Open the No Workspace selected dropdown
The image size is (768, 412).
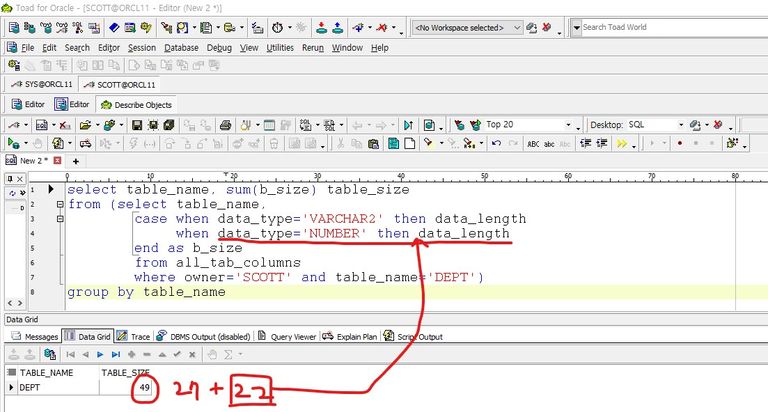(517, 28)
